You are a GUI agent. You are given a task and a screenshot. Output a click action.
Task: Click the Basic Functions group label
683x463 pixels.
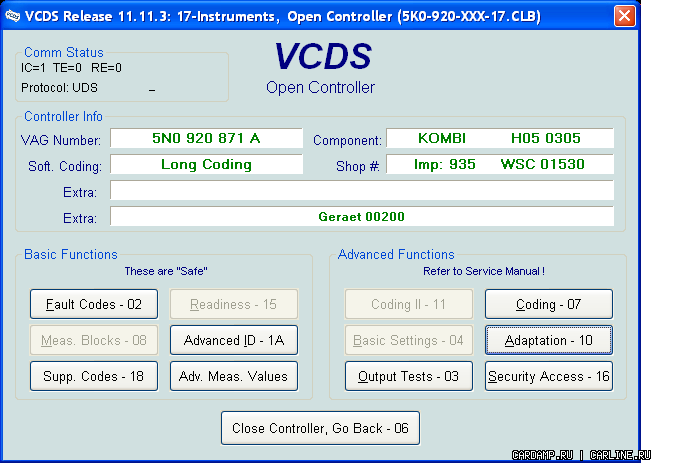click(71, 254)
